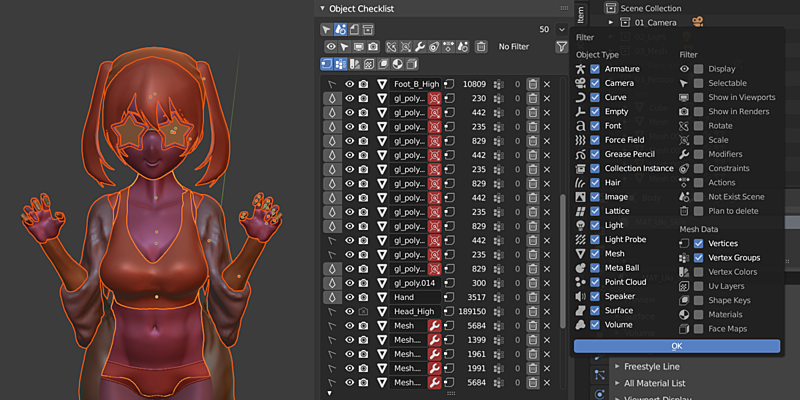Image resolution: width=800 pixels, height=400 pixels.
Task: Select the Head_High object name field
Action: 415,311
